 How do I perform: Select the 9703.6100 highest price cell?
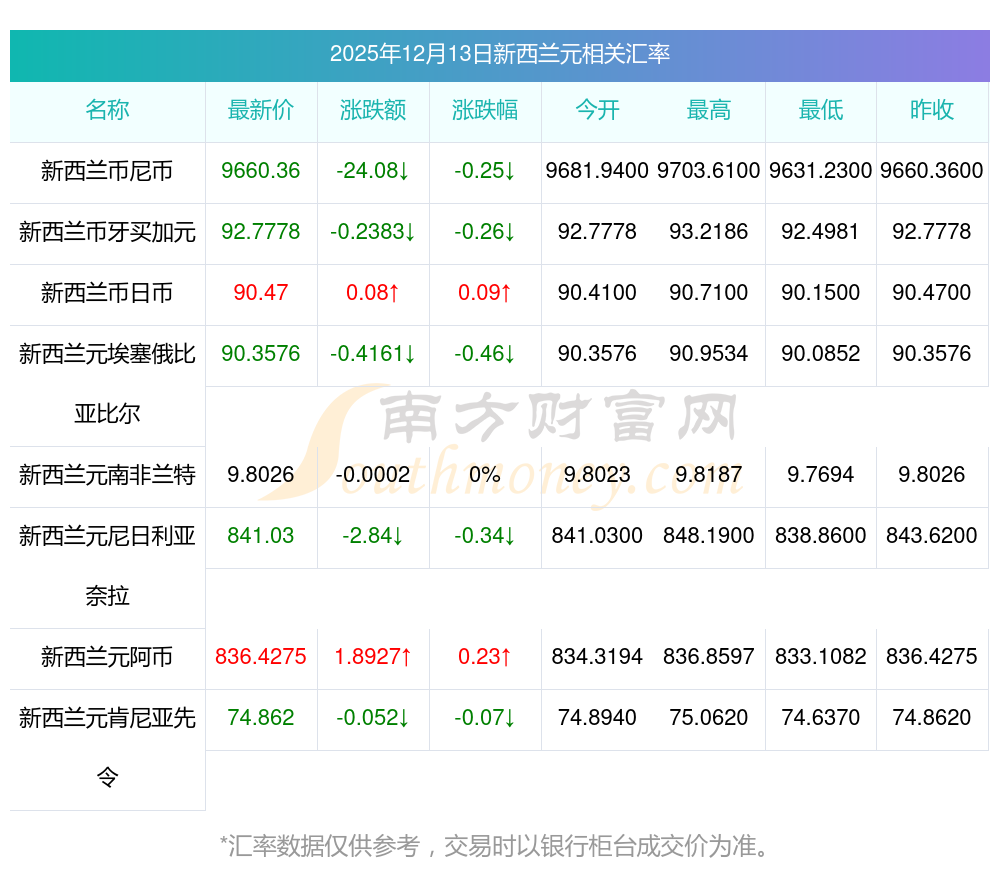click(x=709, y=171)
